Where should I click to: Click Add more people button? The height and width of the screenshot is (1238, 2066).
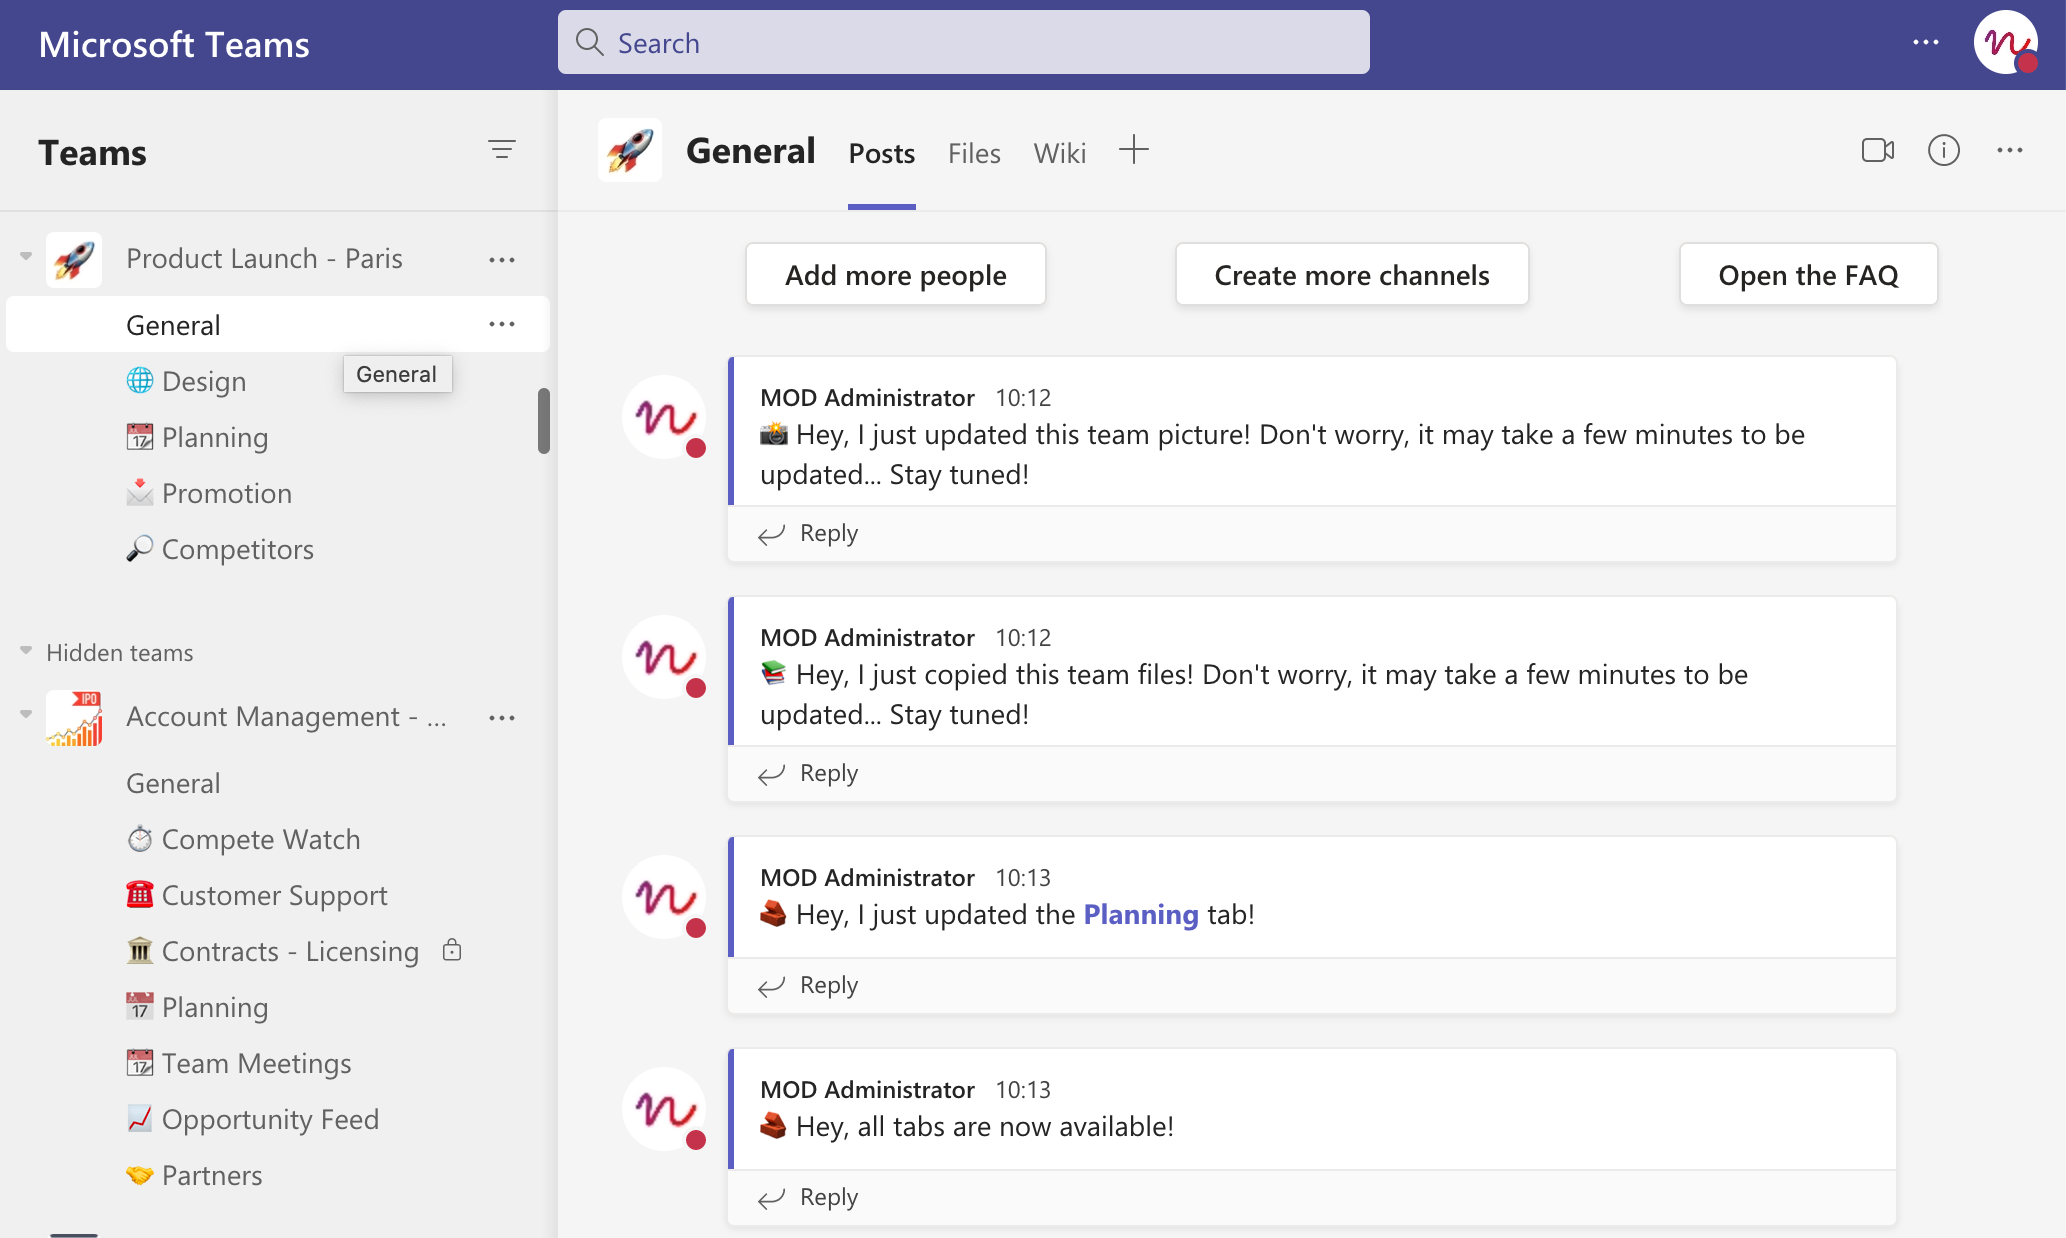coord(895,275)
